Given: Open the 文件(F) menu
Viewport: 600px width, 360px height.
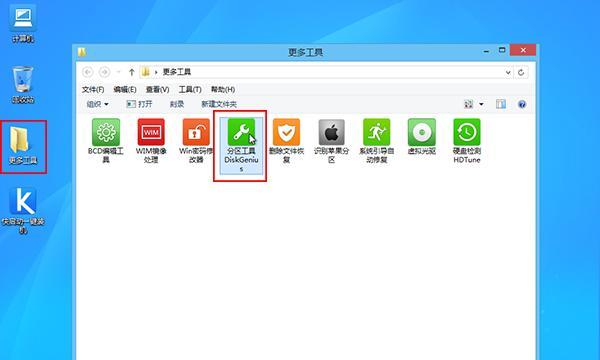Looking at the screenshot, I should pos(93,90).
